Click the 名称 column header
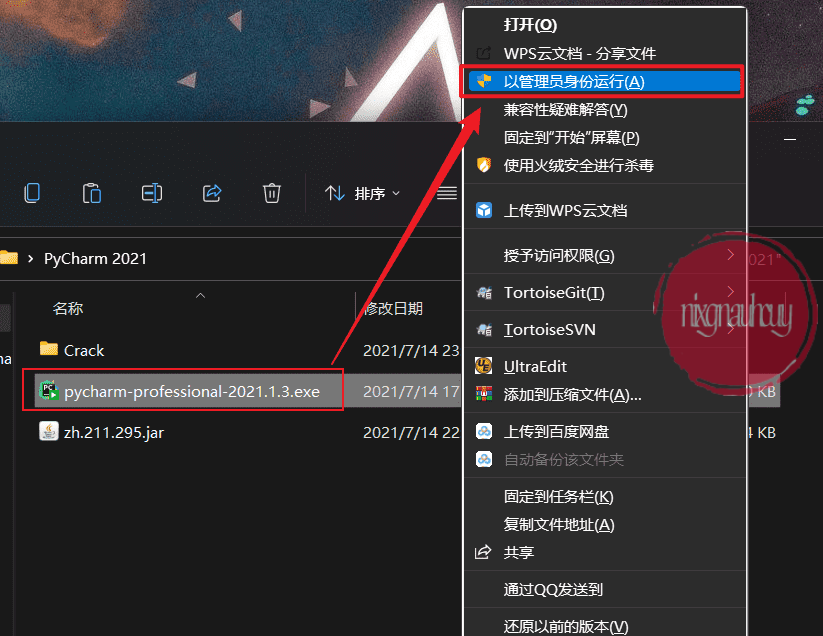The height and width of the screenshot is (636, 823). tap(68, 308)
